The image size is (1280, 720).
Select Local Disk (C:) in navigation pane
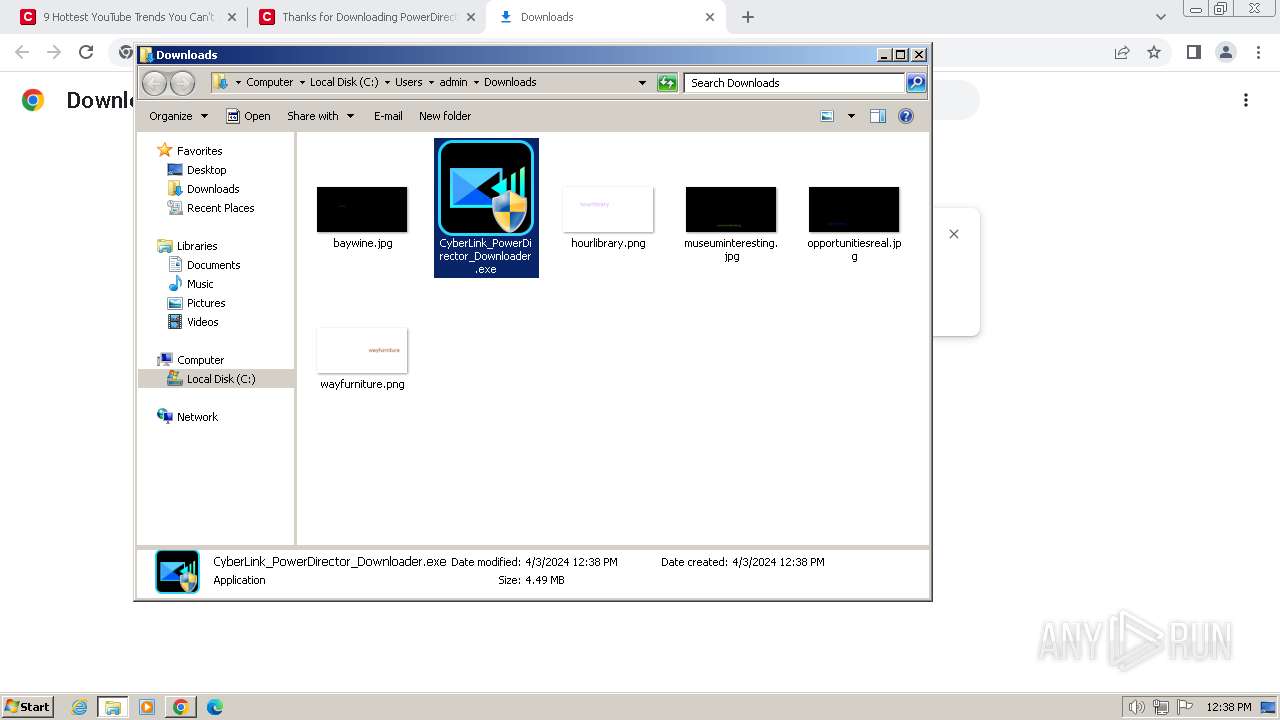pos(216,379)
